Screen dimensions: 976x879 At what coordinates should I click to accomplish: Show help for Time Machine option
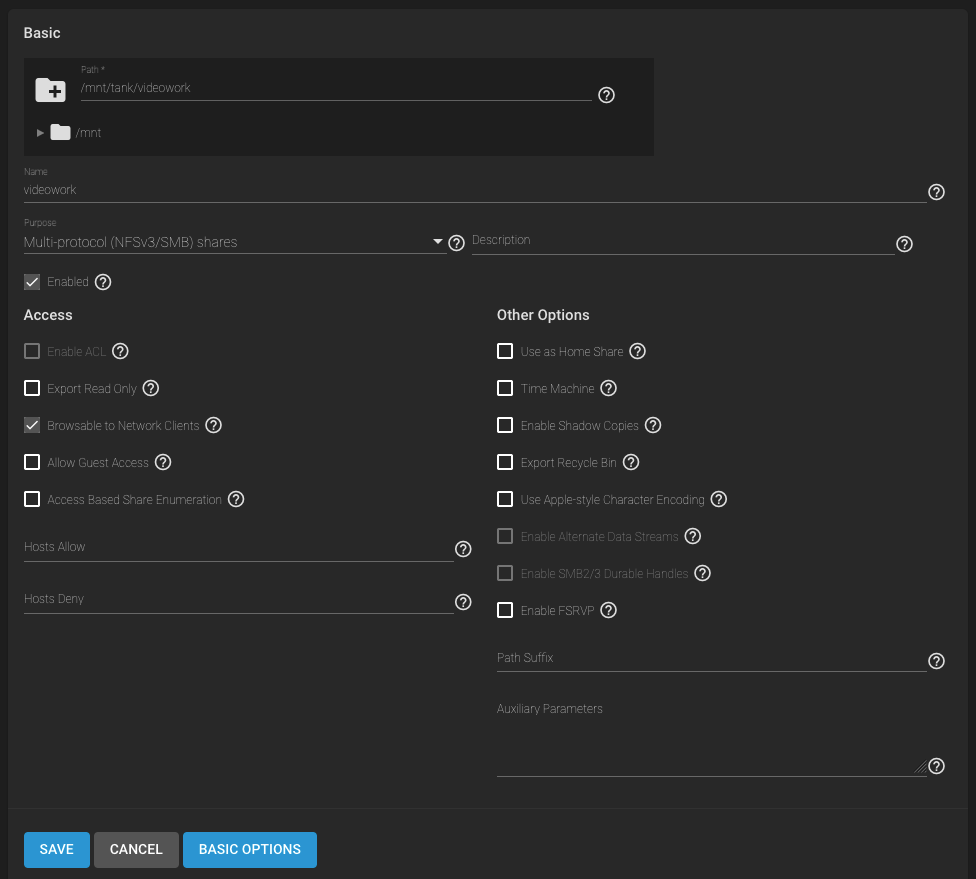pos(609,388)
